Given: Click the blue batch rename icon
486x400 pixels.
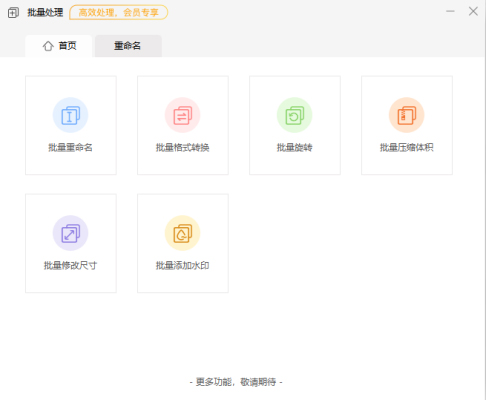Looking at the screenshot, I should pos(71,115).
